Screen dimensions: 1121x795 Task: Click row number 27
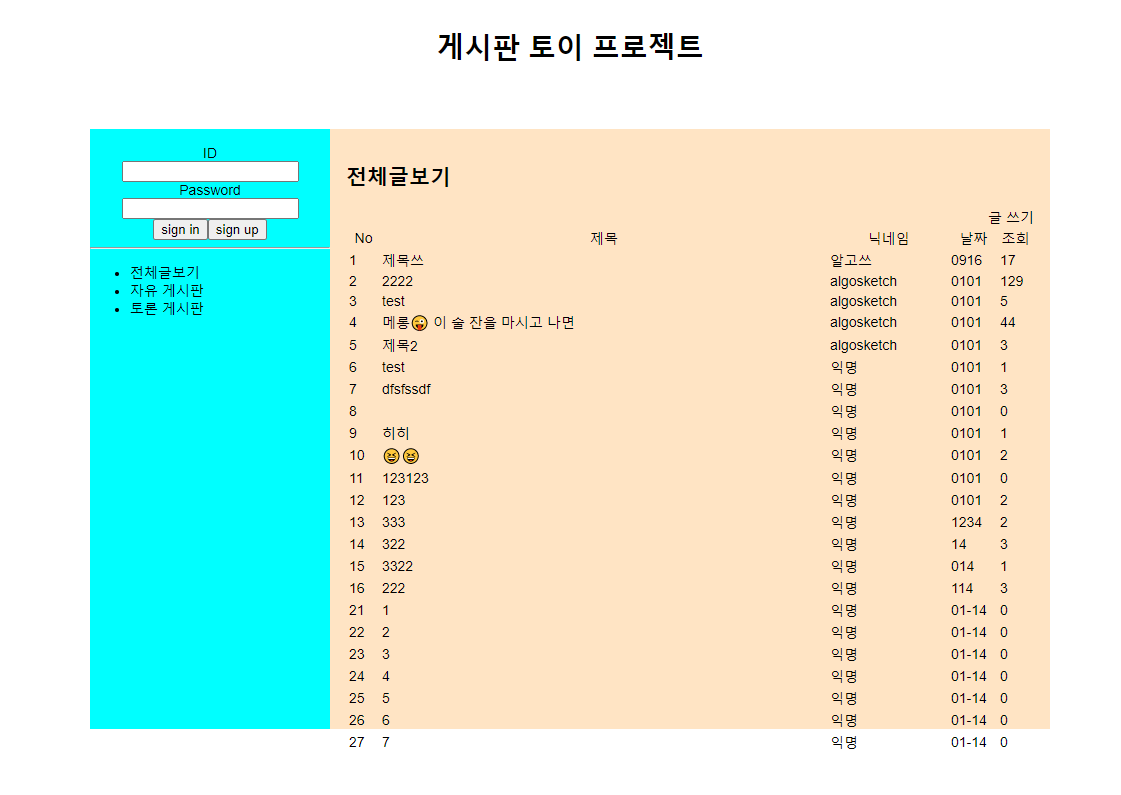[x=357, y=742]
